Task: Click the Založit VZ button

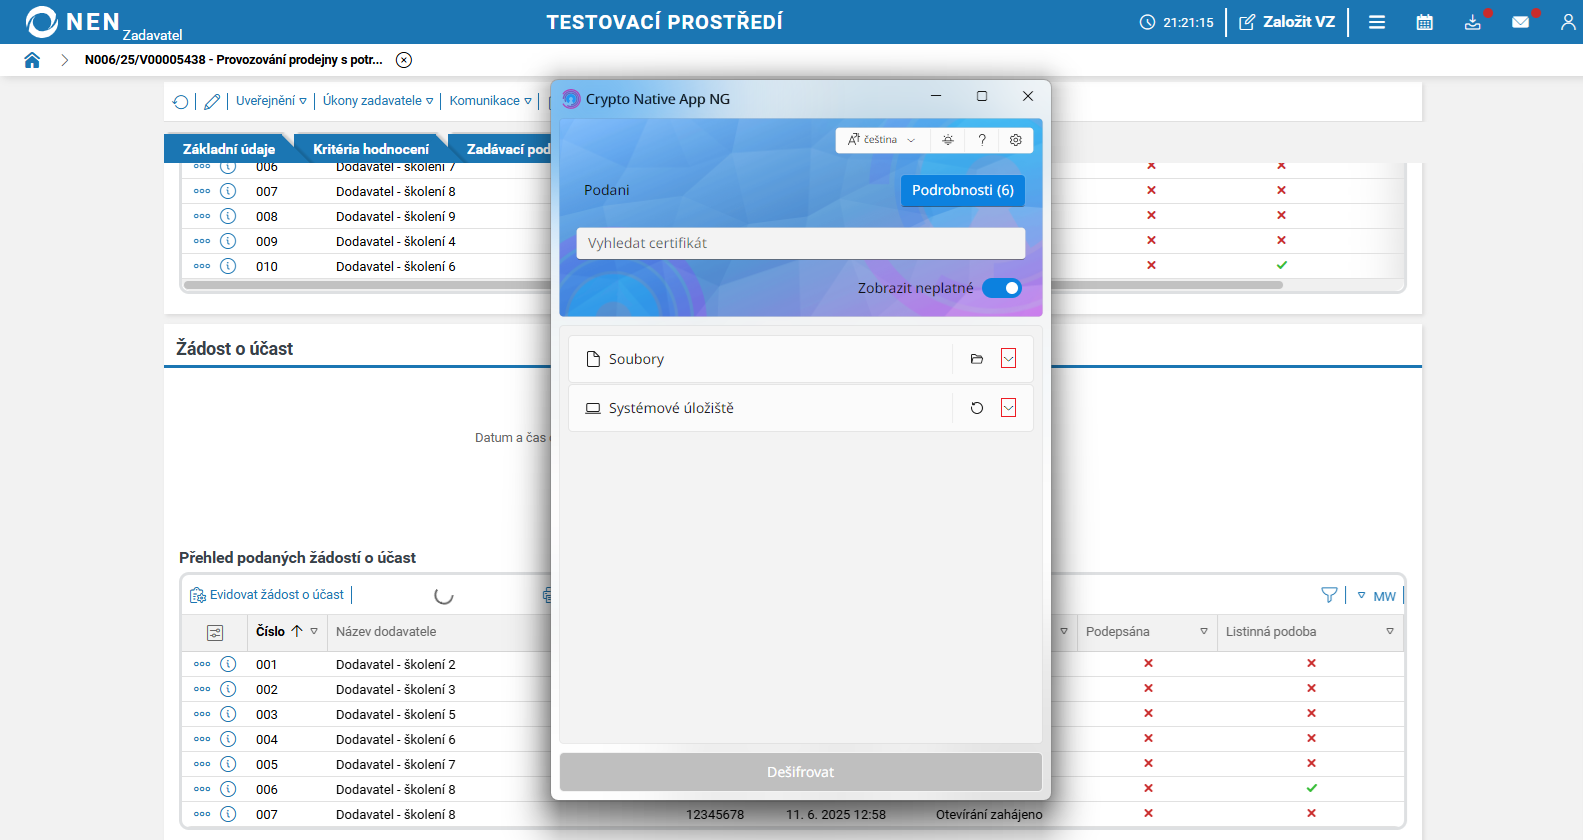Action: (1287, 22)
